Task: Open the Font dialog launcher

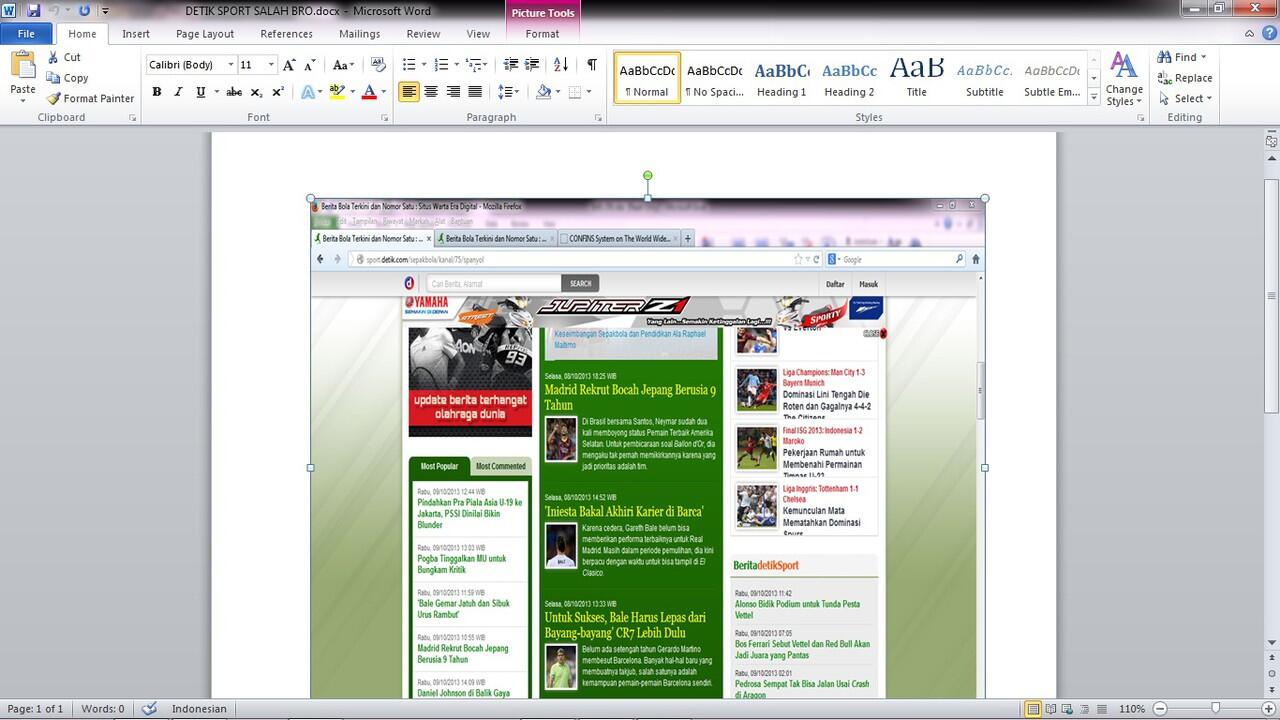Action: (x=385, y=118)
